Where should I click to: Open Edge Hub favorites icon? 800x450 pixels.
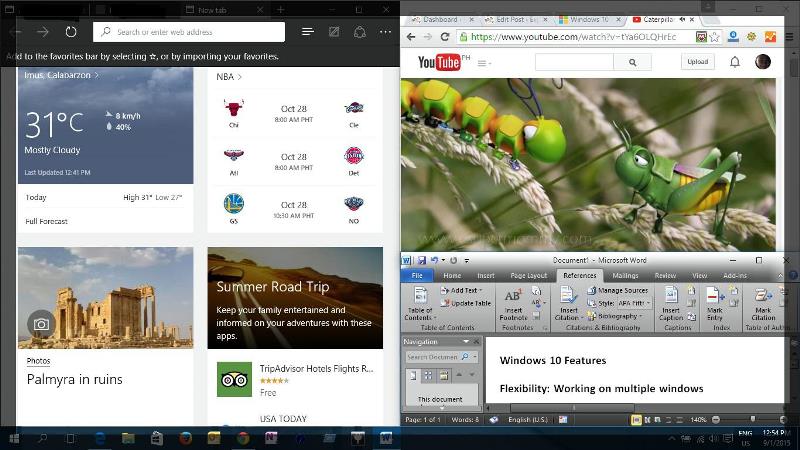(x=307, y=32)
